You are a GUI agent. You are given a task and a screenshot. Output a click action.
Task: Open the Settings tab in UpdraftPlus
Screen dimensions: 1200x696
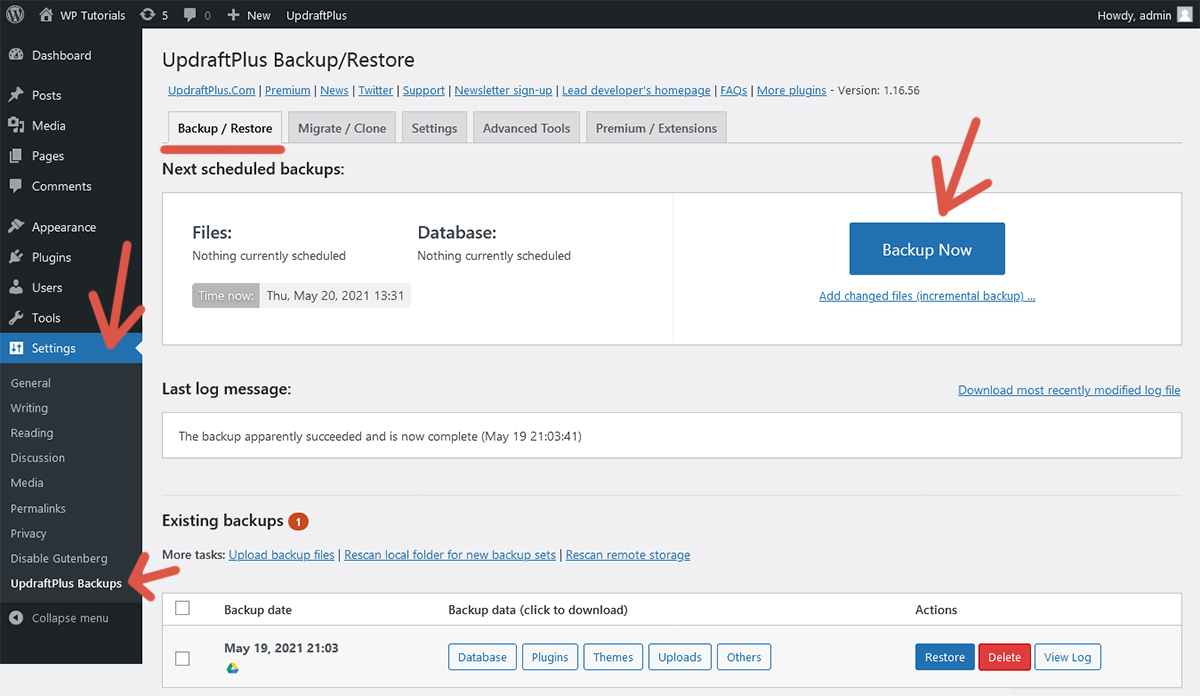pos(434,128)
